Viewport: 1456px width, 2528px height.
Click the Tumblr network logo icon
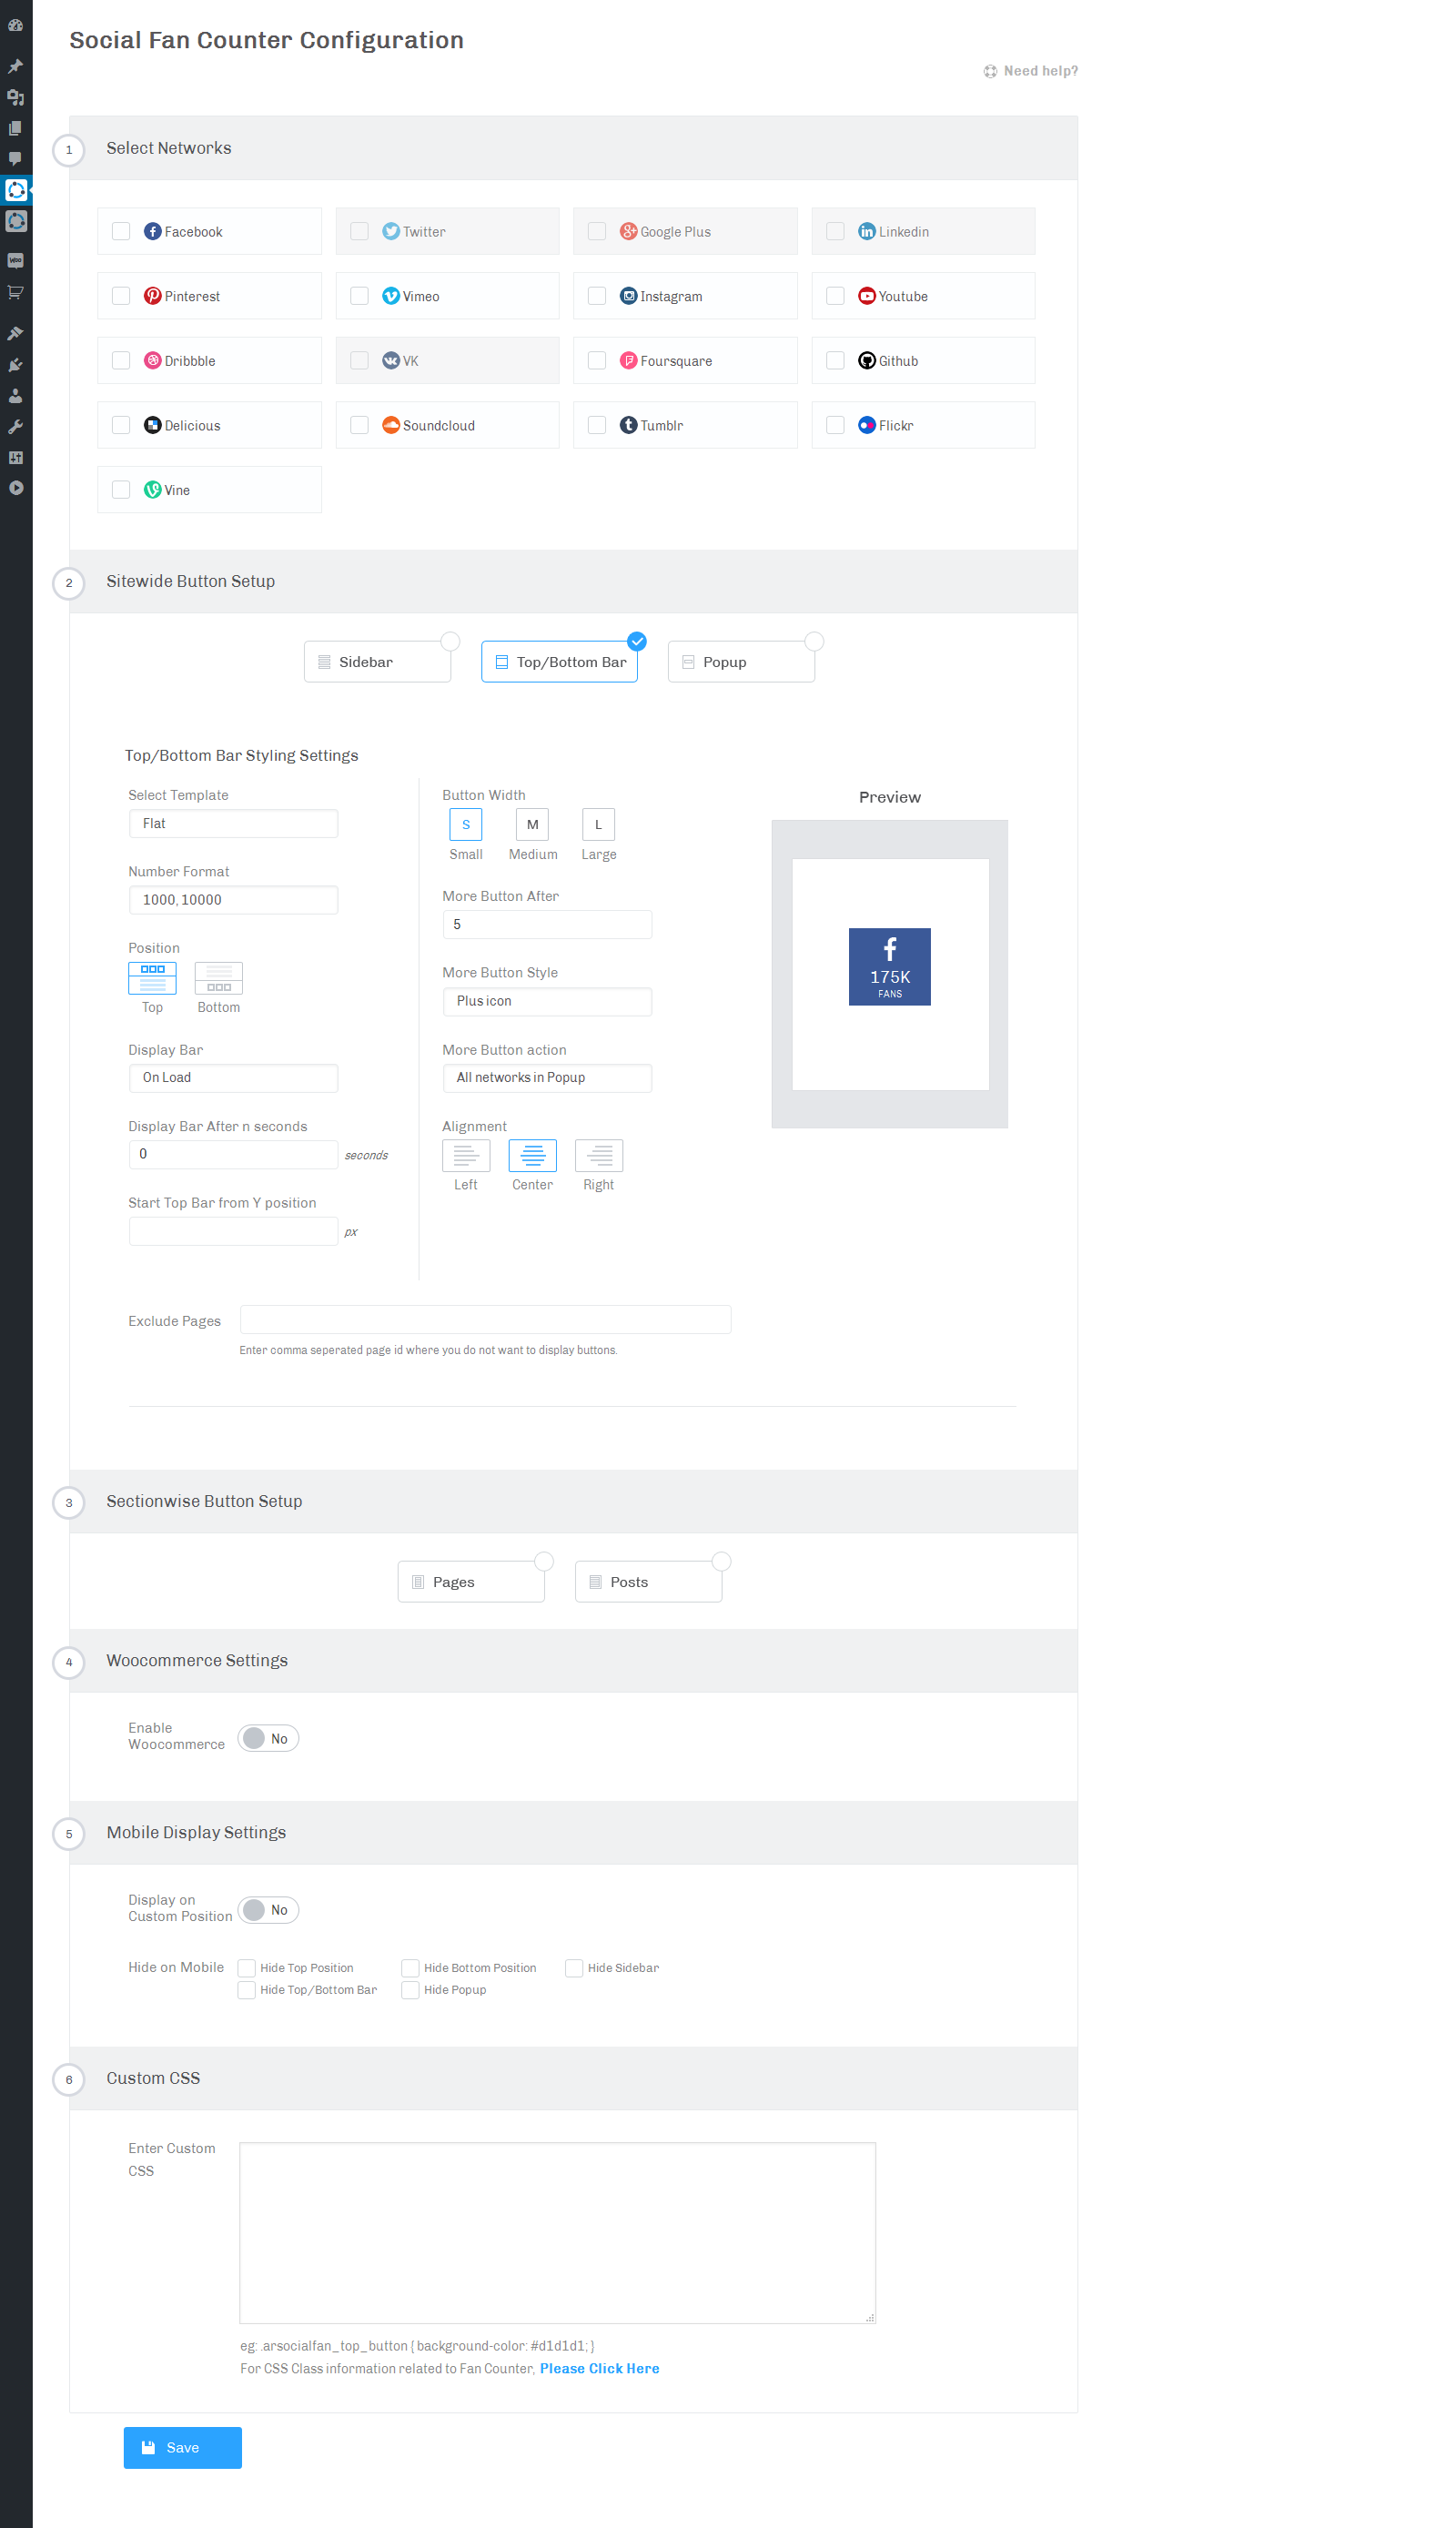[628, 425]
